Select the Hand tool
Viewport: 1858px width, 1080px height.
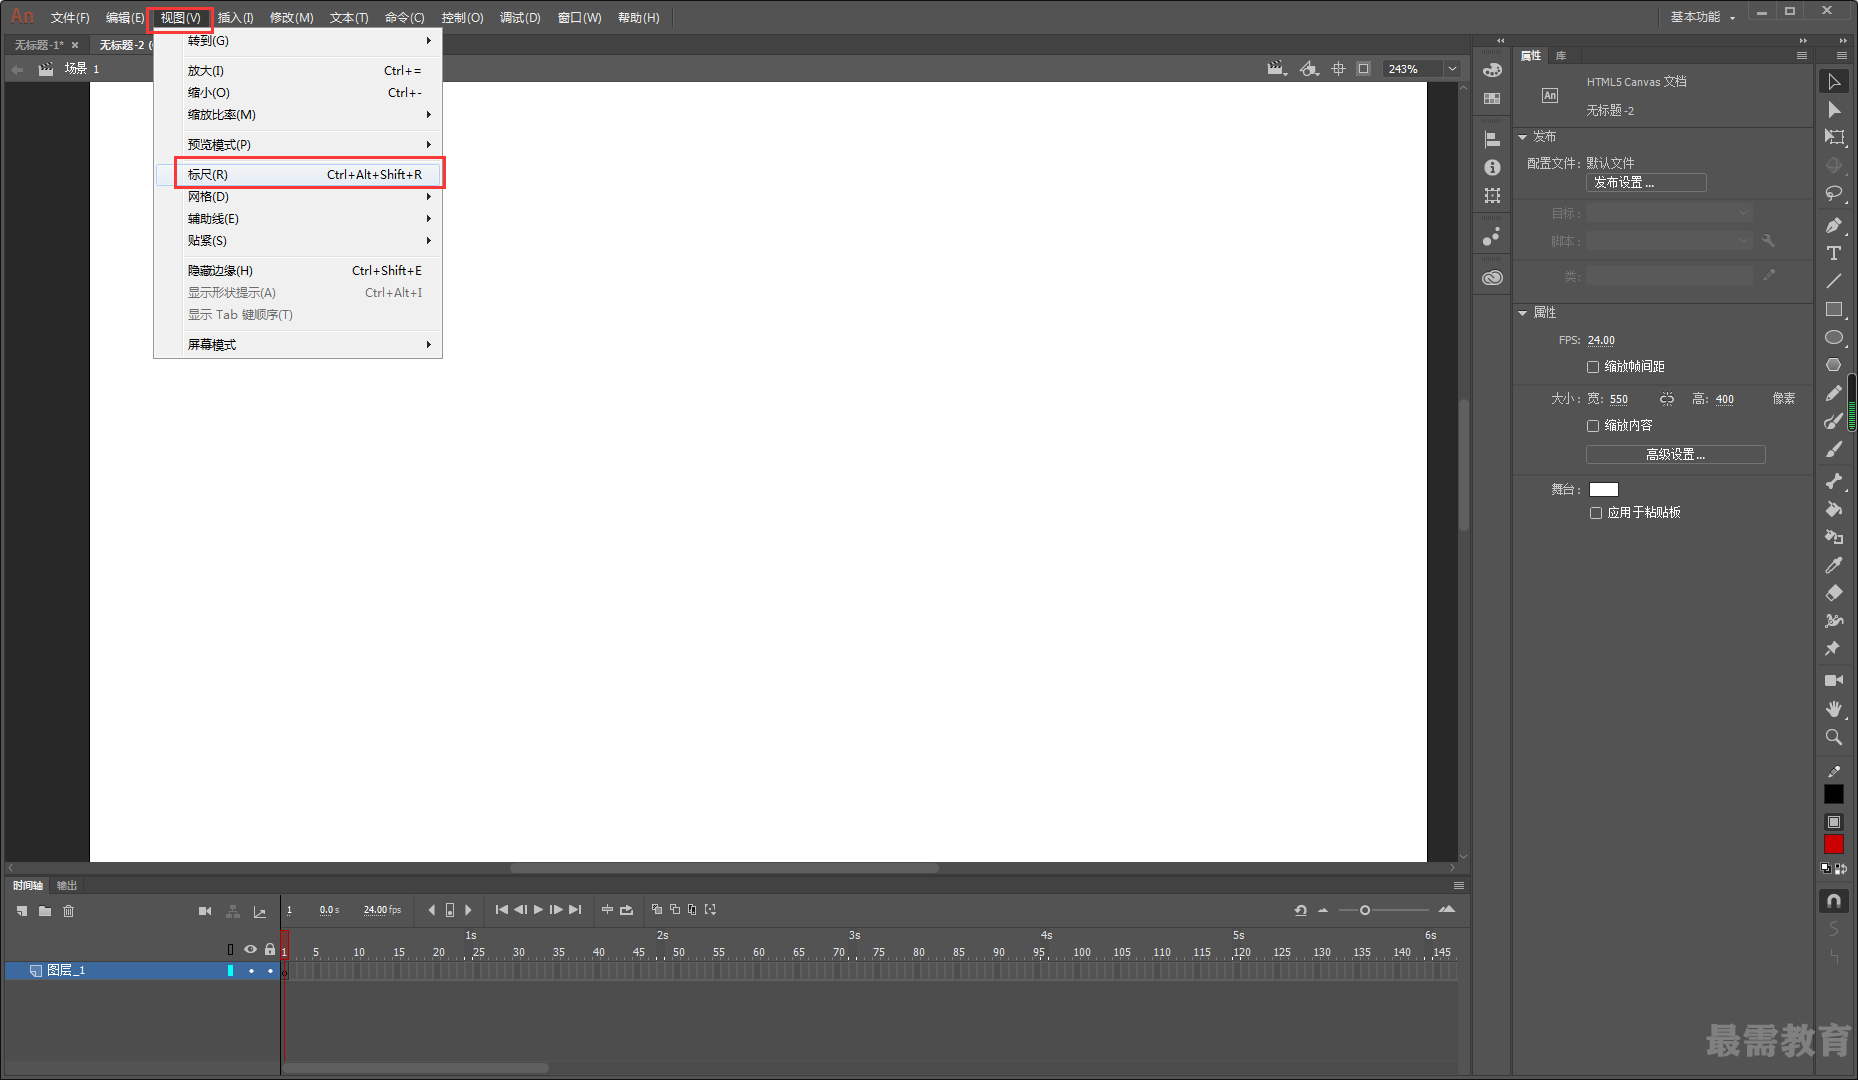point(1834,708)
